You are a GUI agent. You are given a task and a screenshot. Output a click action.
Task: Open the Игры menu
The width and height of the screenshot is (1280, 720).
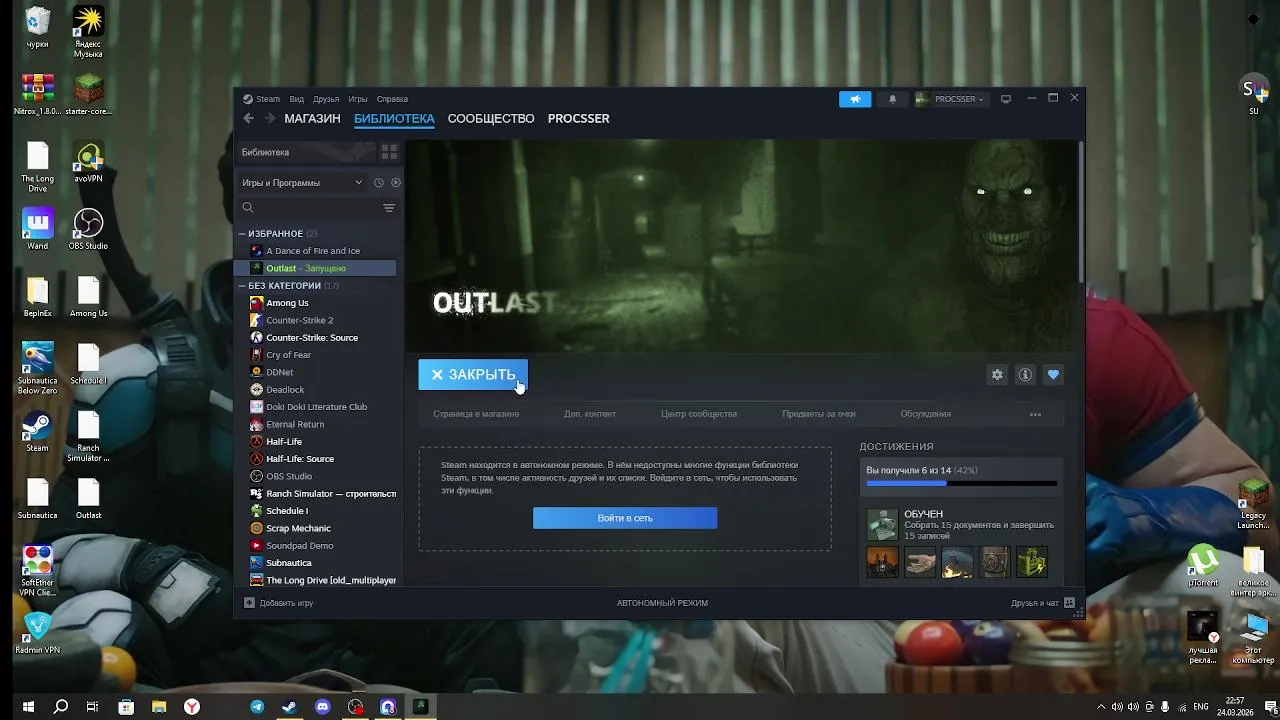[358, 99]
